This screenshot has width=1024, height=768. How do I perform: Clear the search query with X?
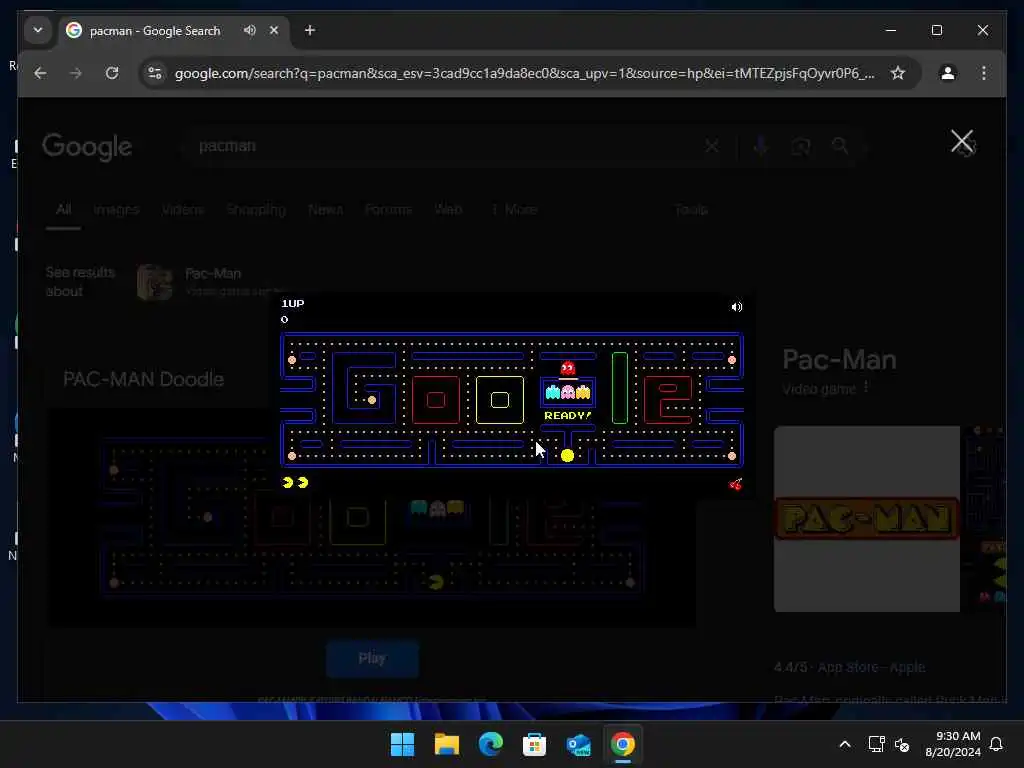coord(712,146)
